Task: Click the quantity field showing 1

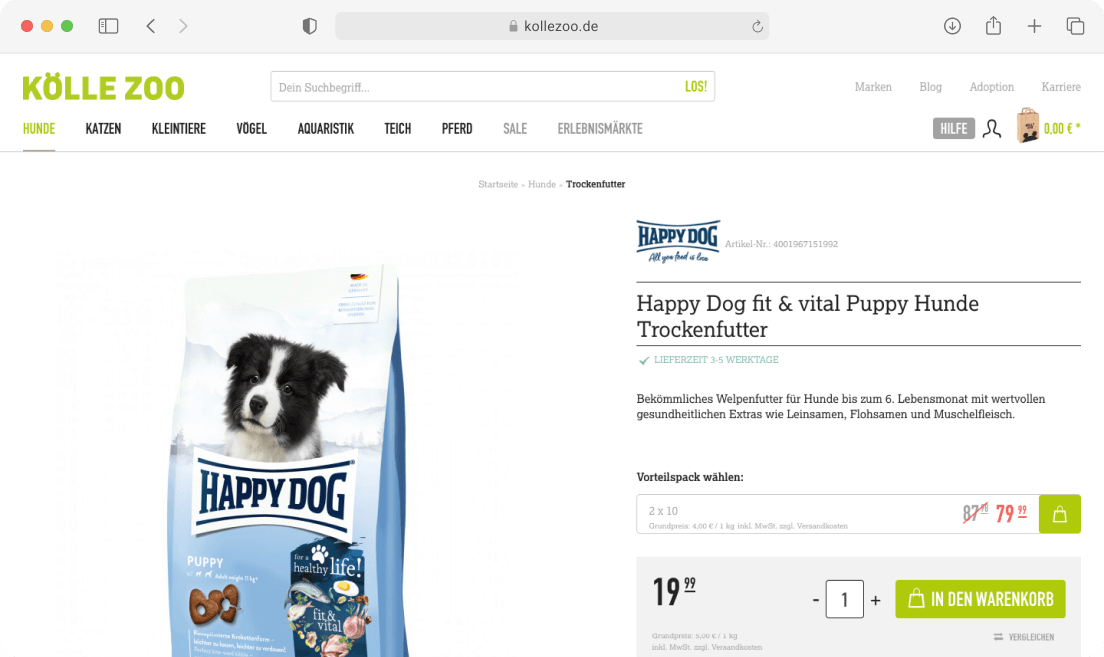Action: (x=844, y=599)
